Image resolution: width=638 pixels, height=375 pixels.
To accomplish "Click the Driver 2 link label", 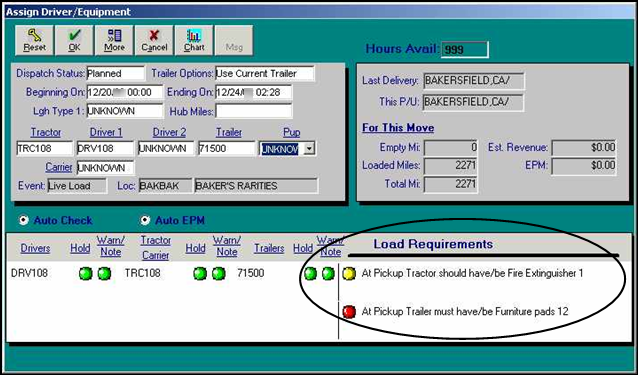I will click(x=169, y=132).
